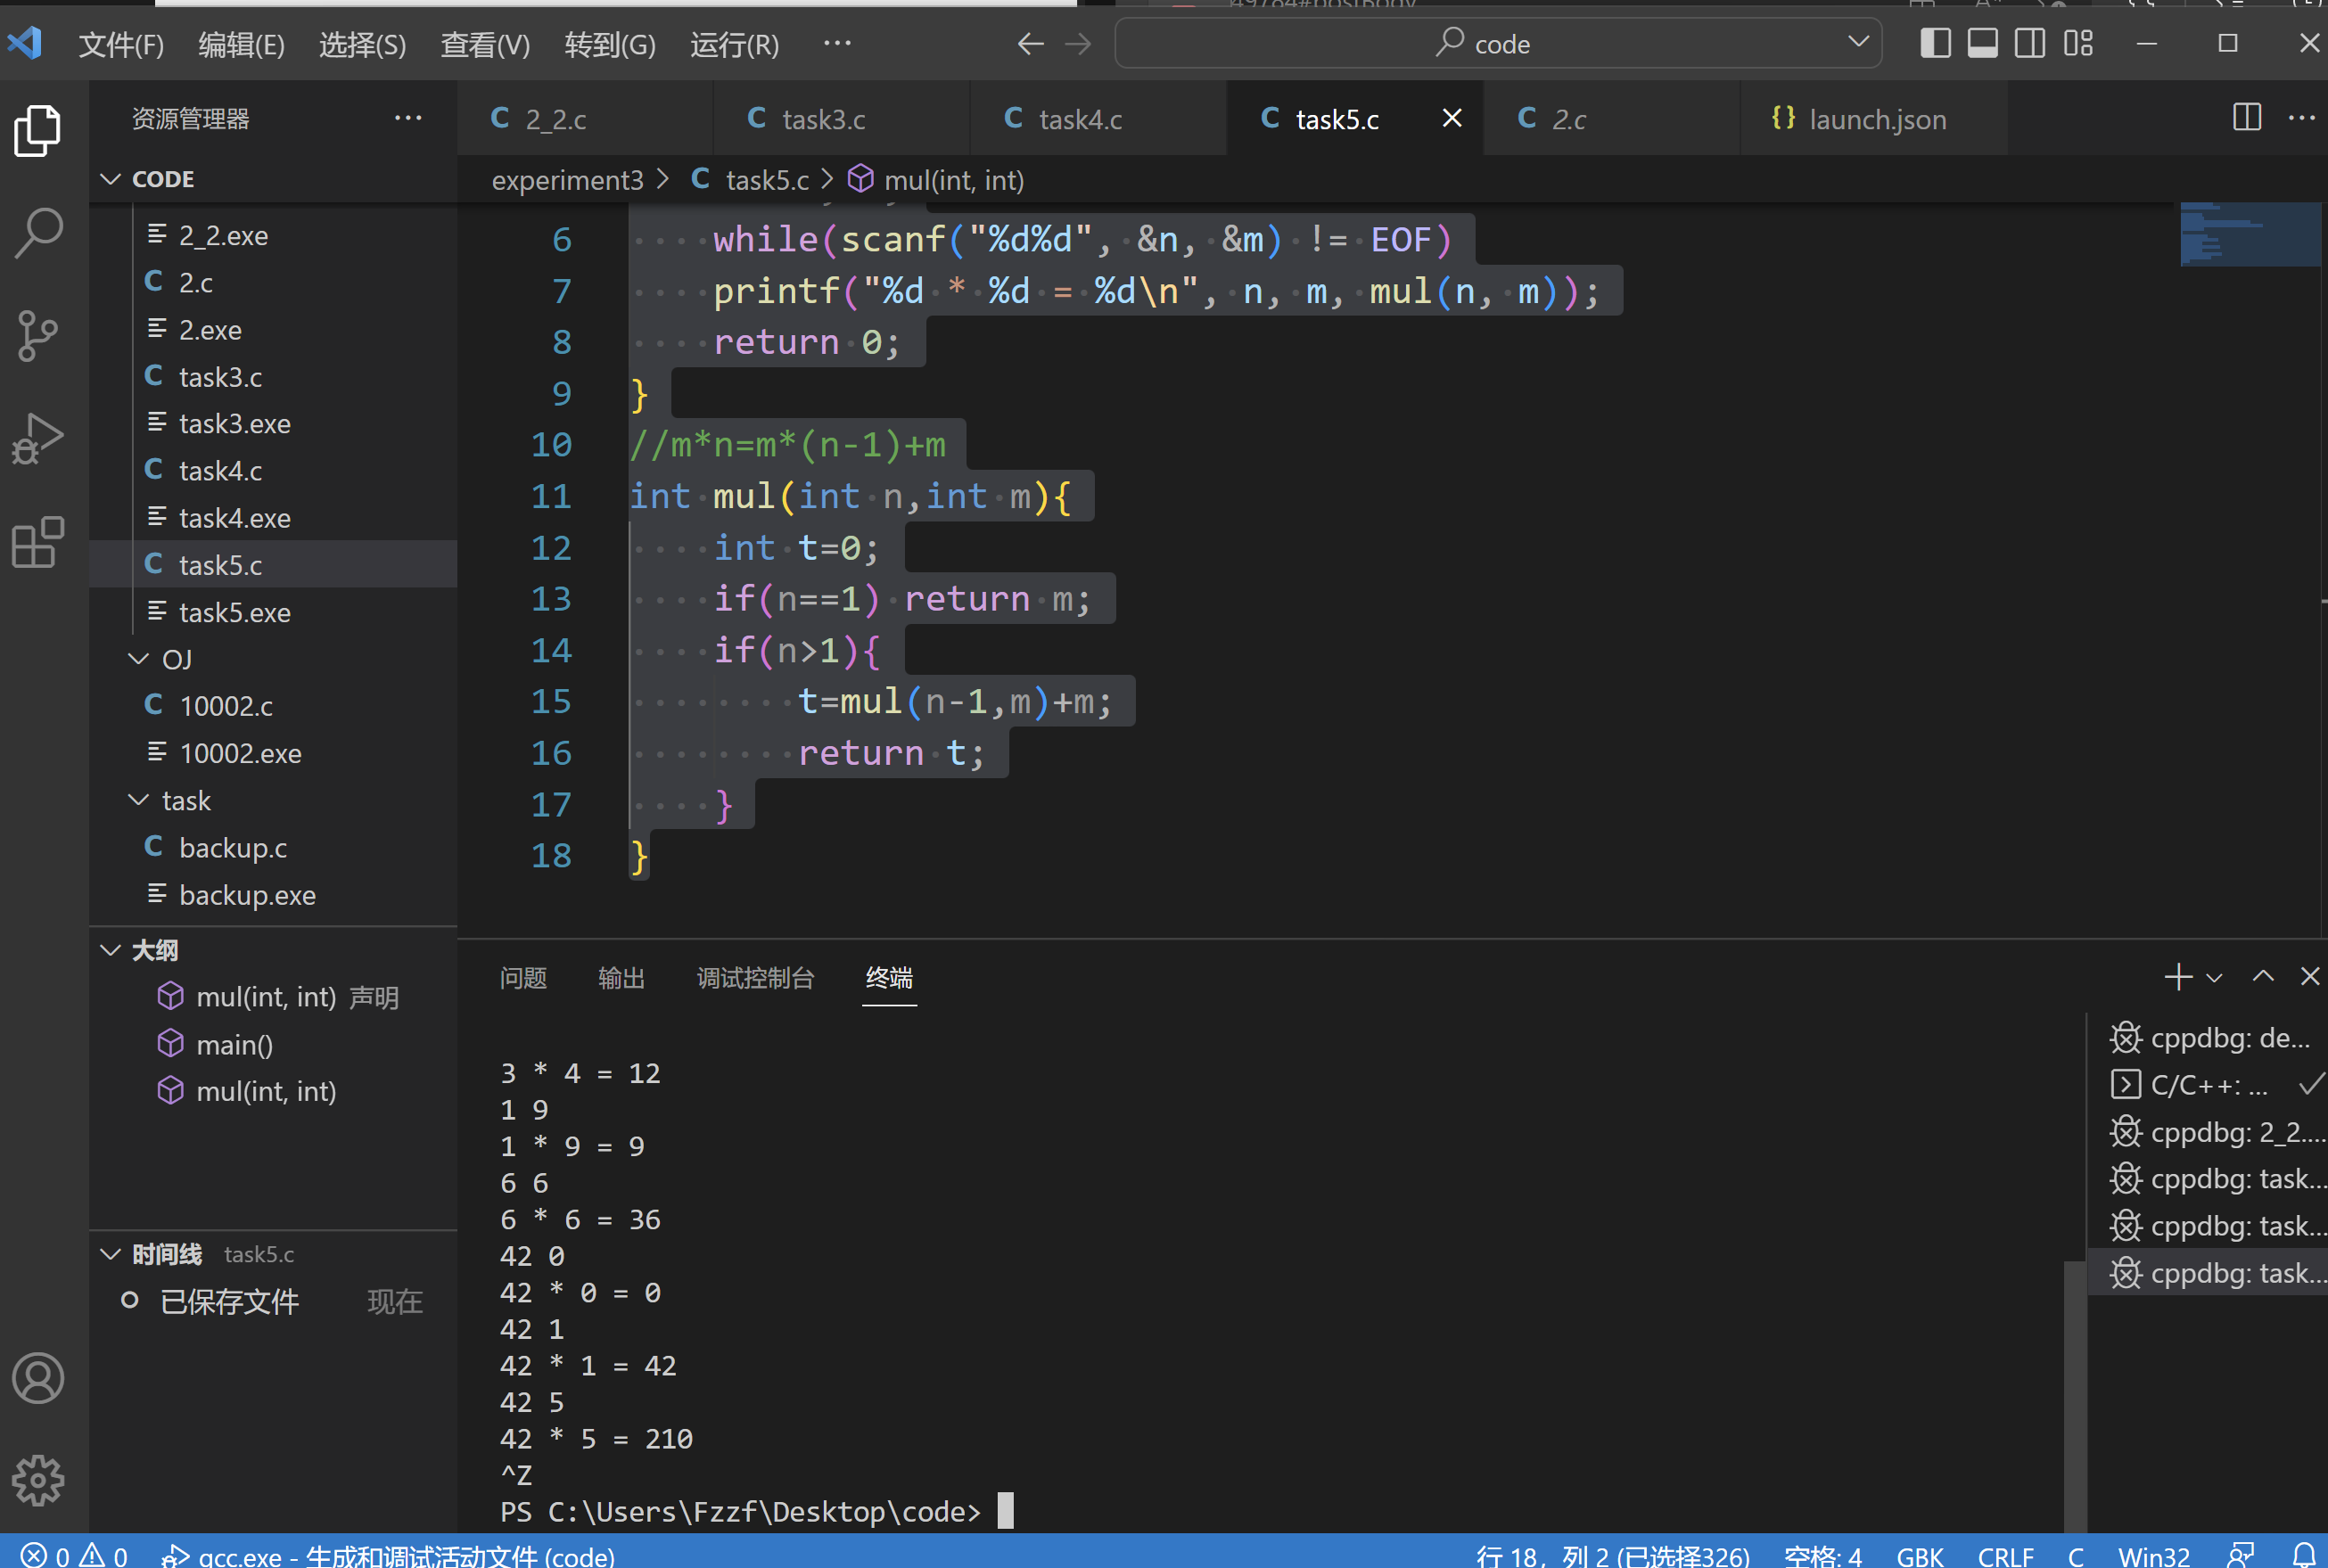
Task: Open the Manage settings gear
Action: pyautogui.click(x=38, y=1479)
